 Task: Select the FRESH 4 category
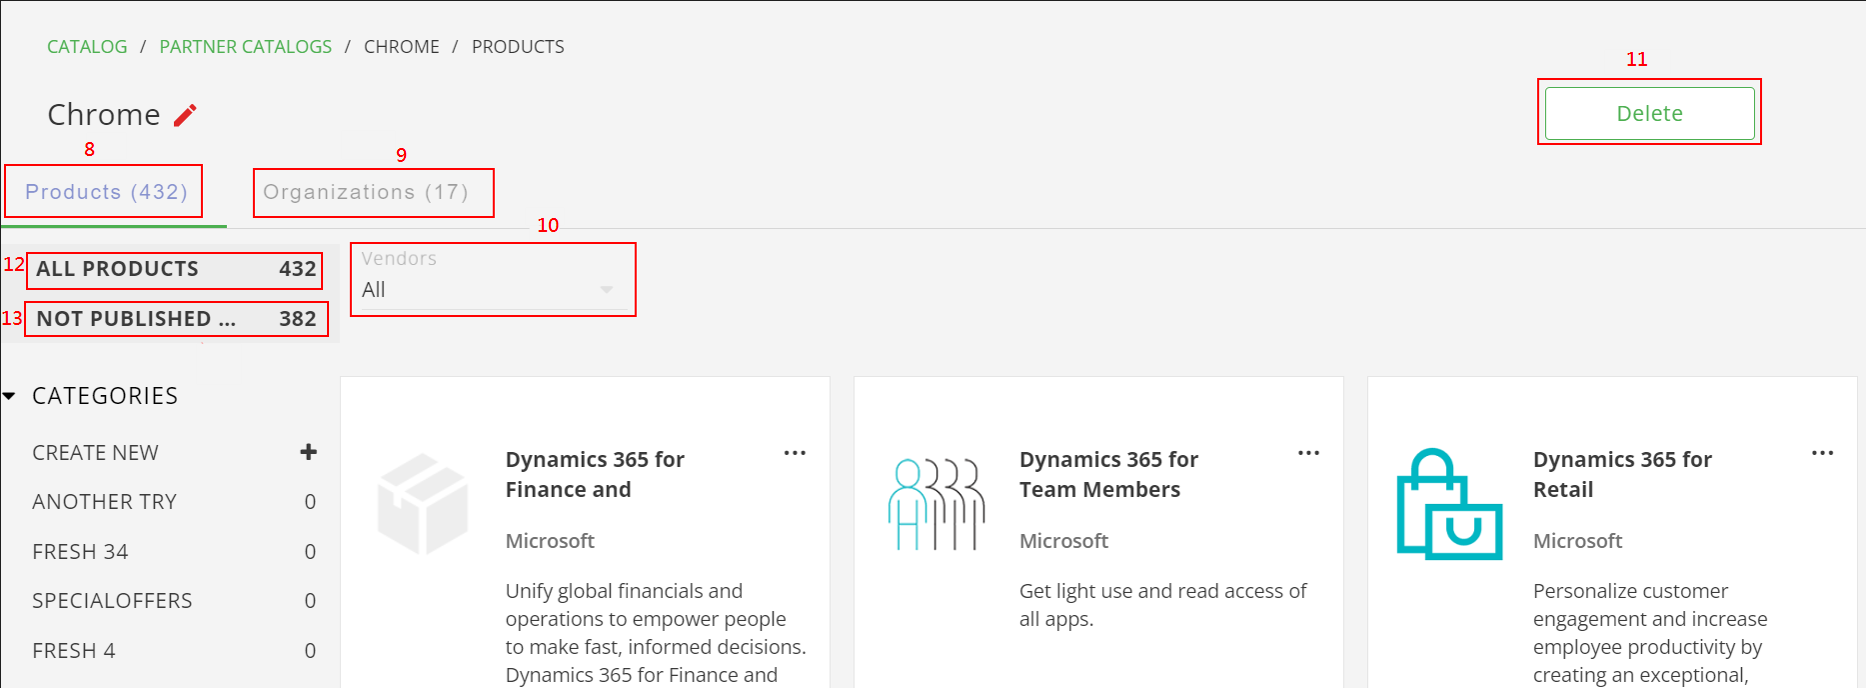click(175, 651)
